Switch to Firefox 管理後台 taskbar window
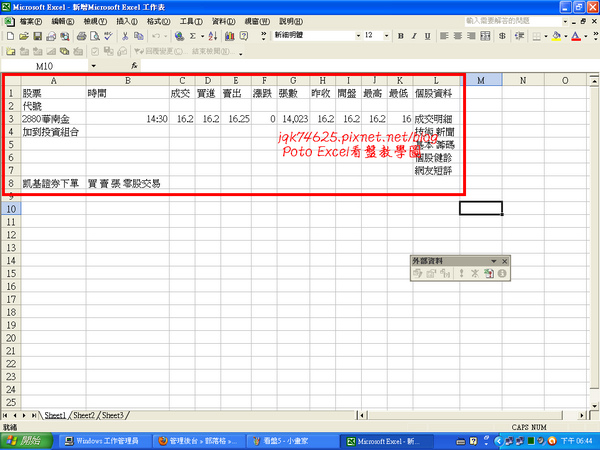Viewport: 600px width, 450px height. click(x=198, y=441)
